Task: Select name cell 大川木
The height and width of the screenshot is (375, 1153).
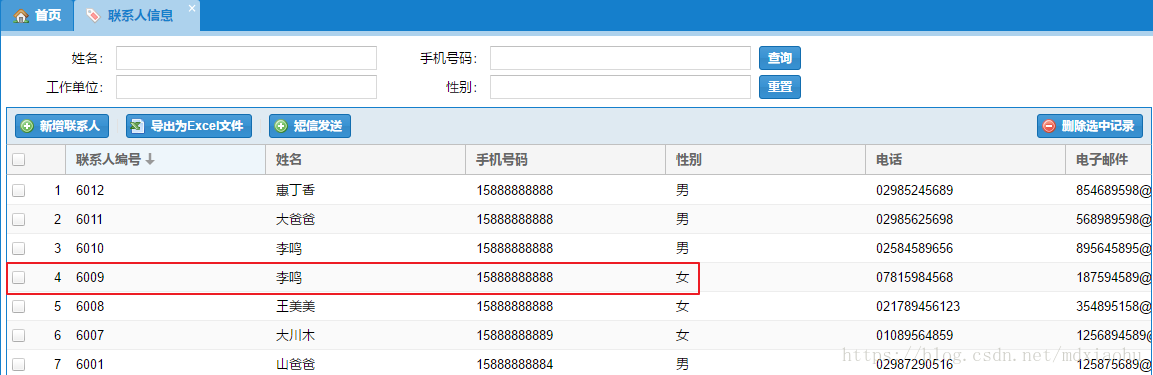Action: click(296, 335)
